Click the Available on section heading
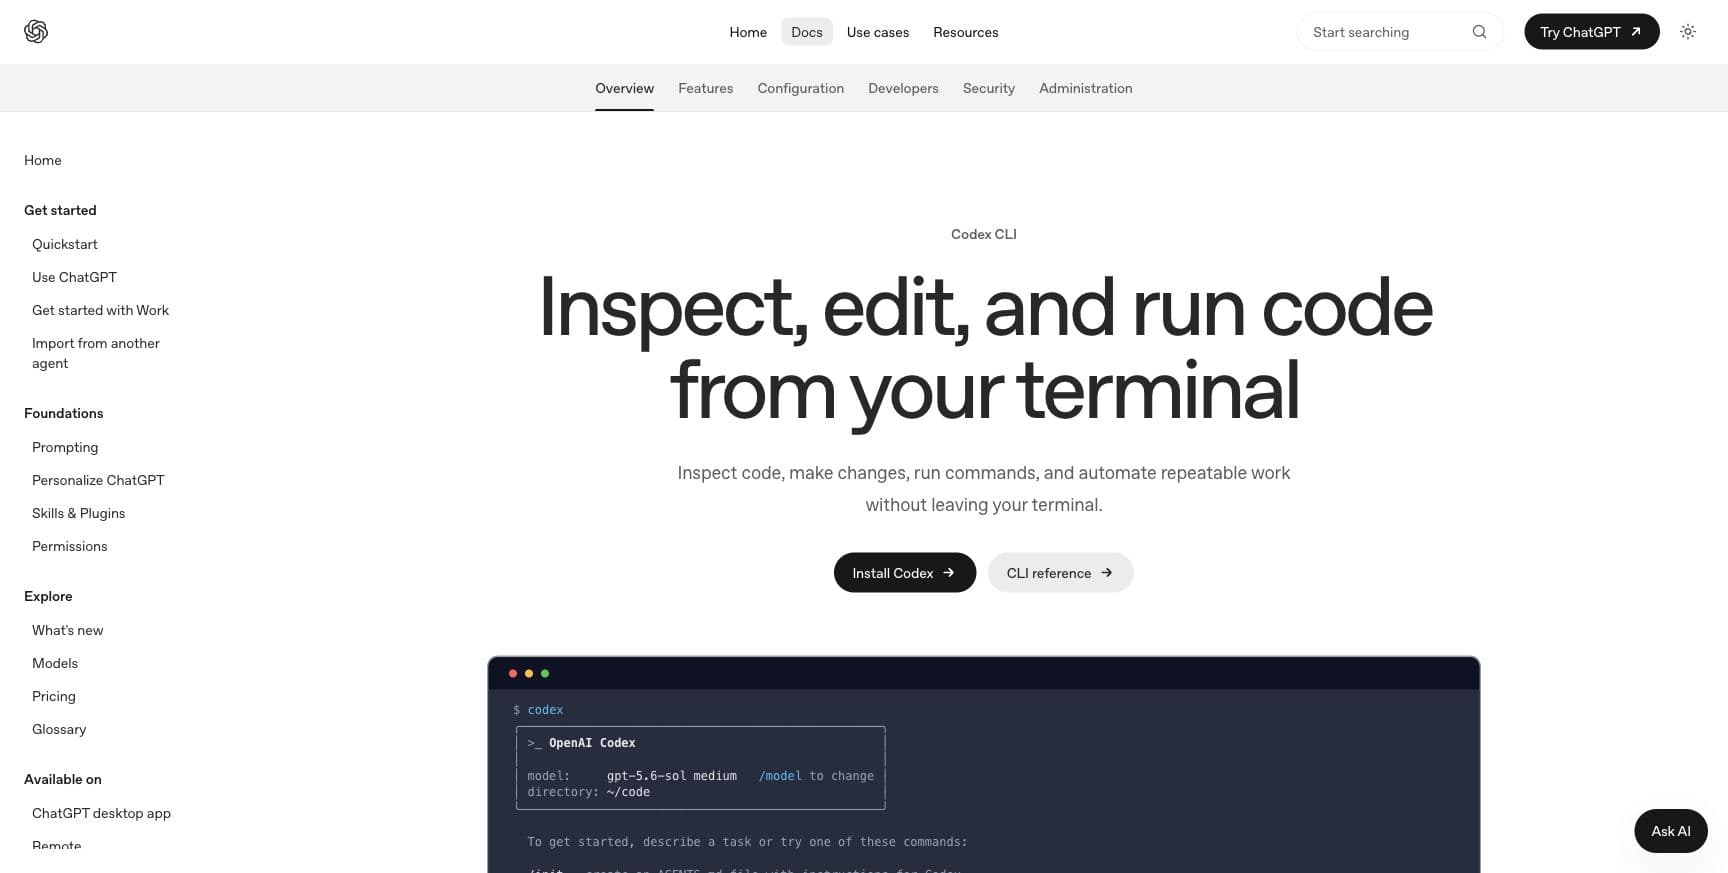Screen dimensions: 1728x873 click(x=63, y=779)
